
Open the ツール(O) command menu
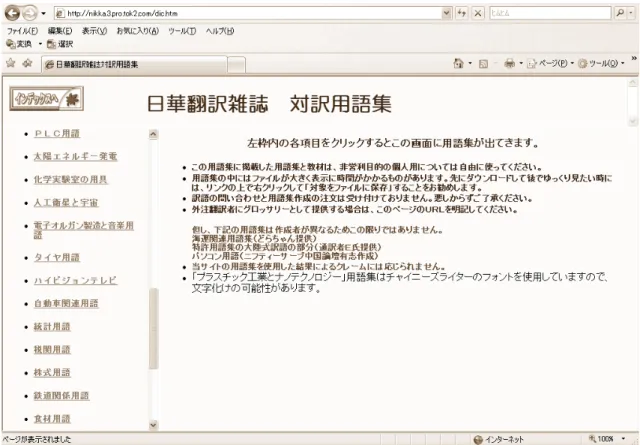coord(601,63)
